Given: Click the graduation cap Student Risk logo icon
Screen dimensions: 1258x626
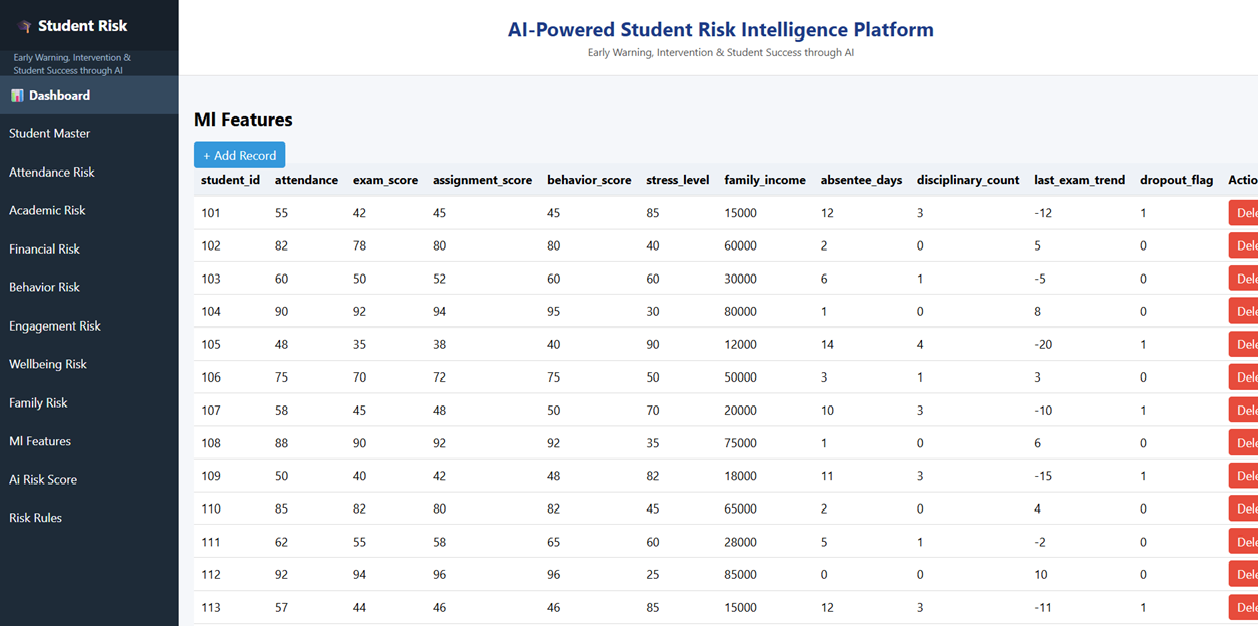Looking at the screenshot, I should (x=24, y=24).
